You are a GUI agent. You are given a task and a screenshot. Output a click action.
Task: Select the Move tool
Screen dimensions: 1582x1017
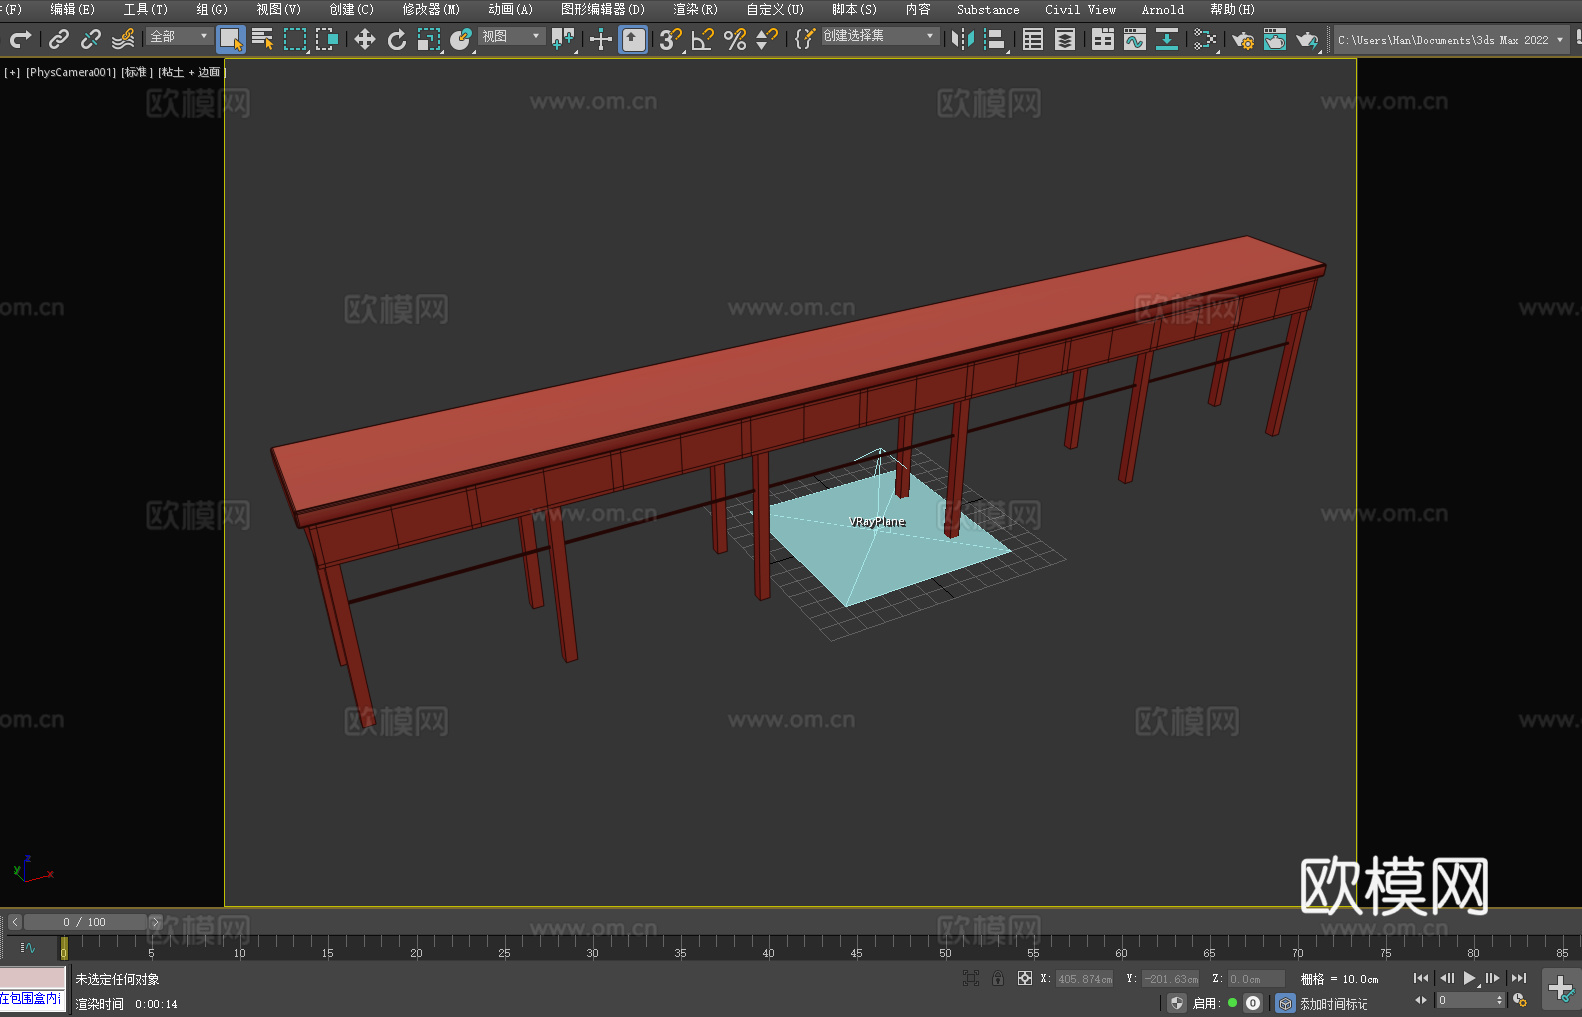pyautogui.click(x=365, y=39)
